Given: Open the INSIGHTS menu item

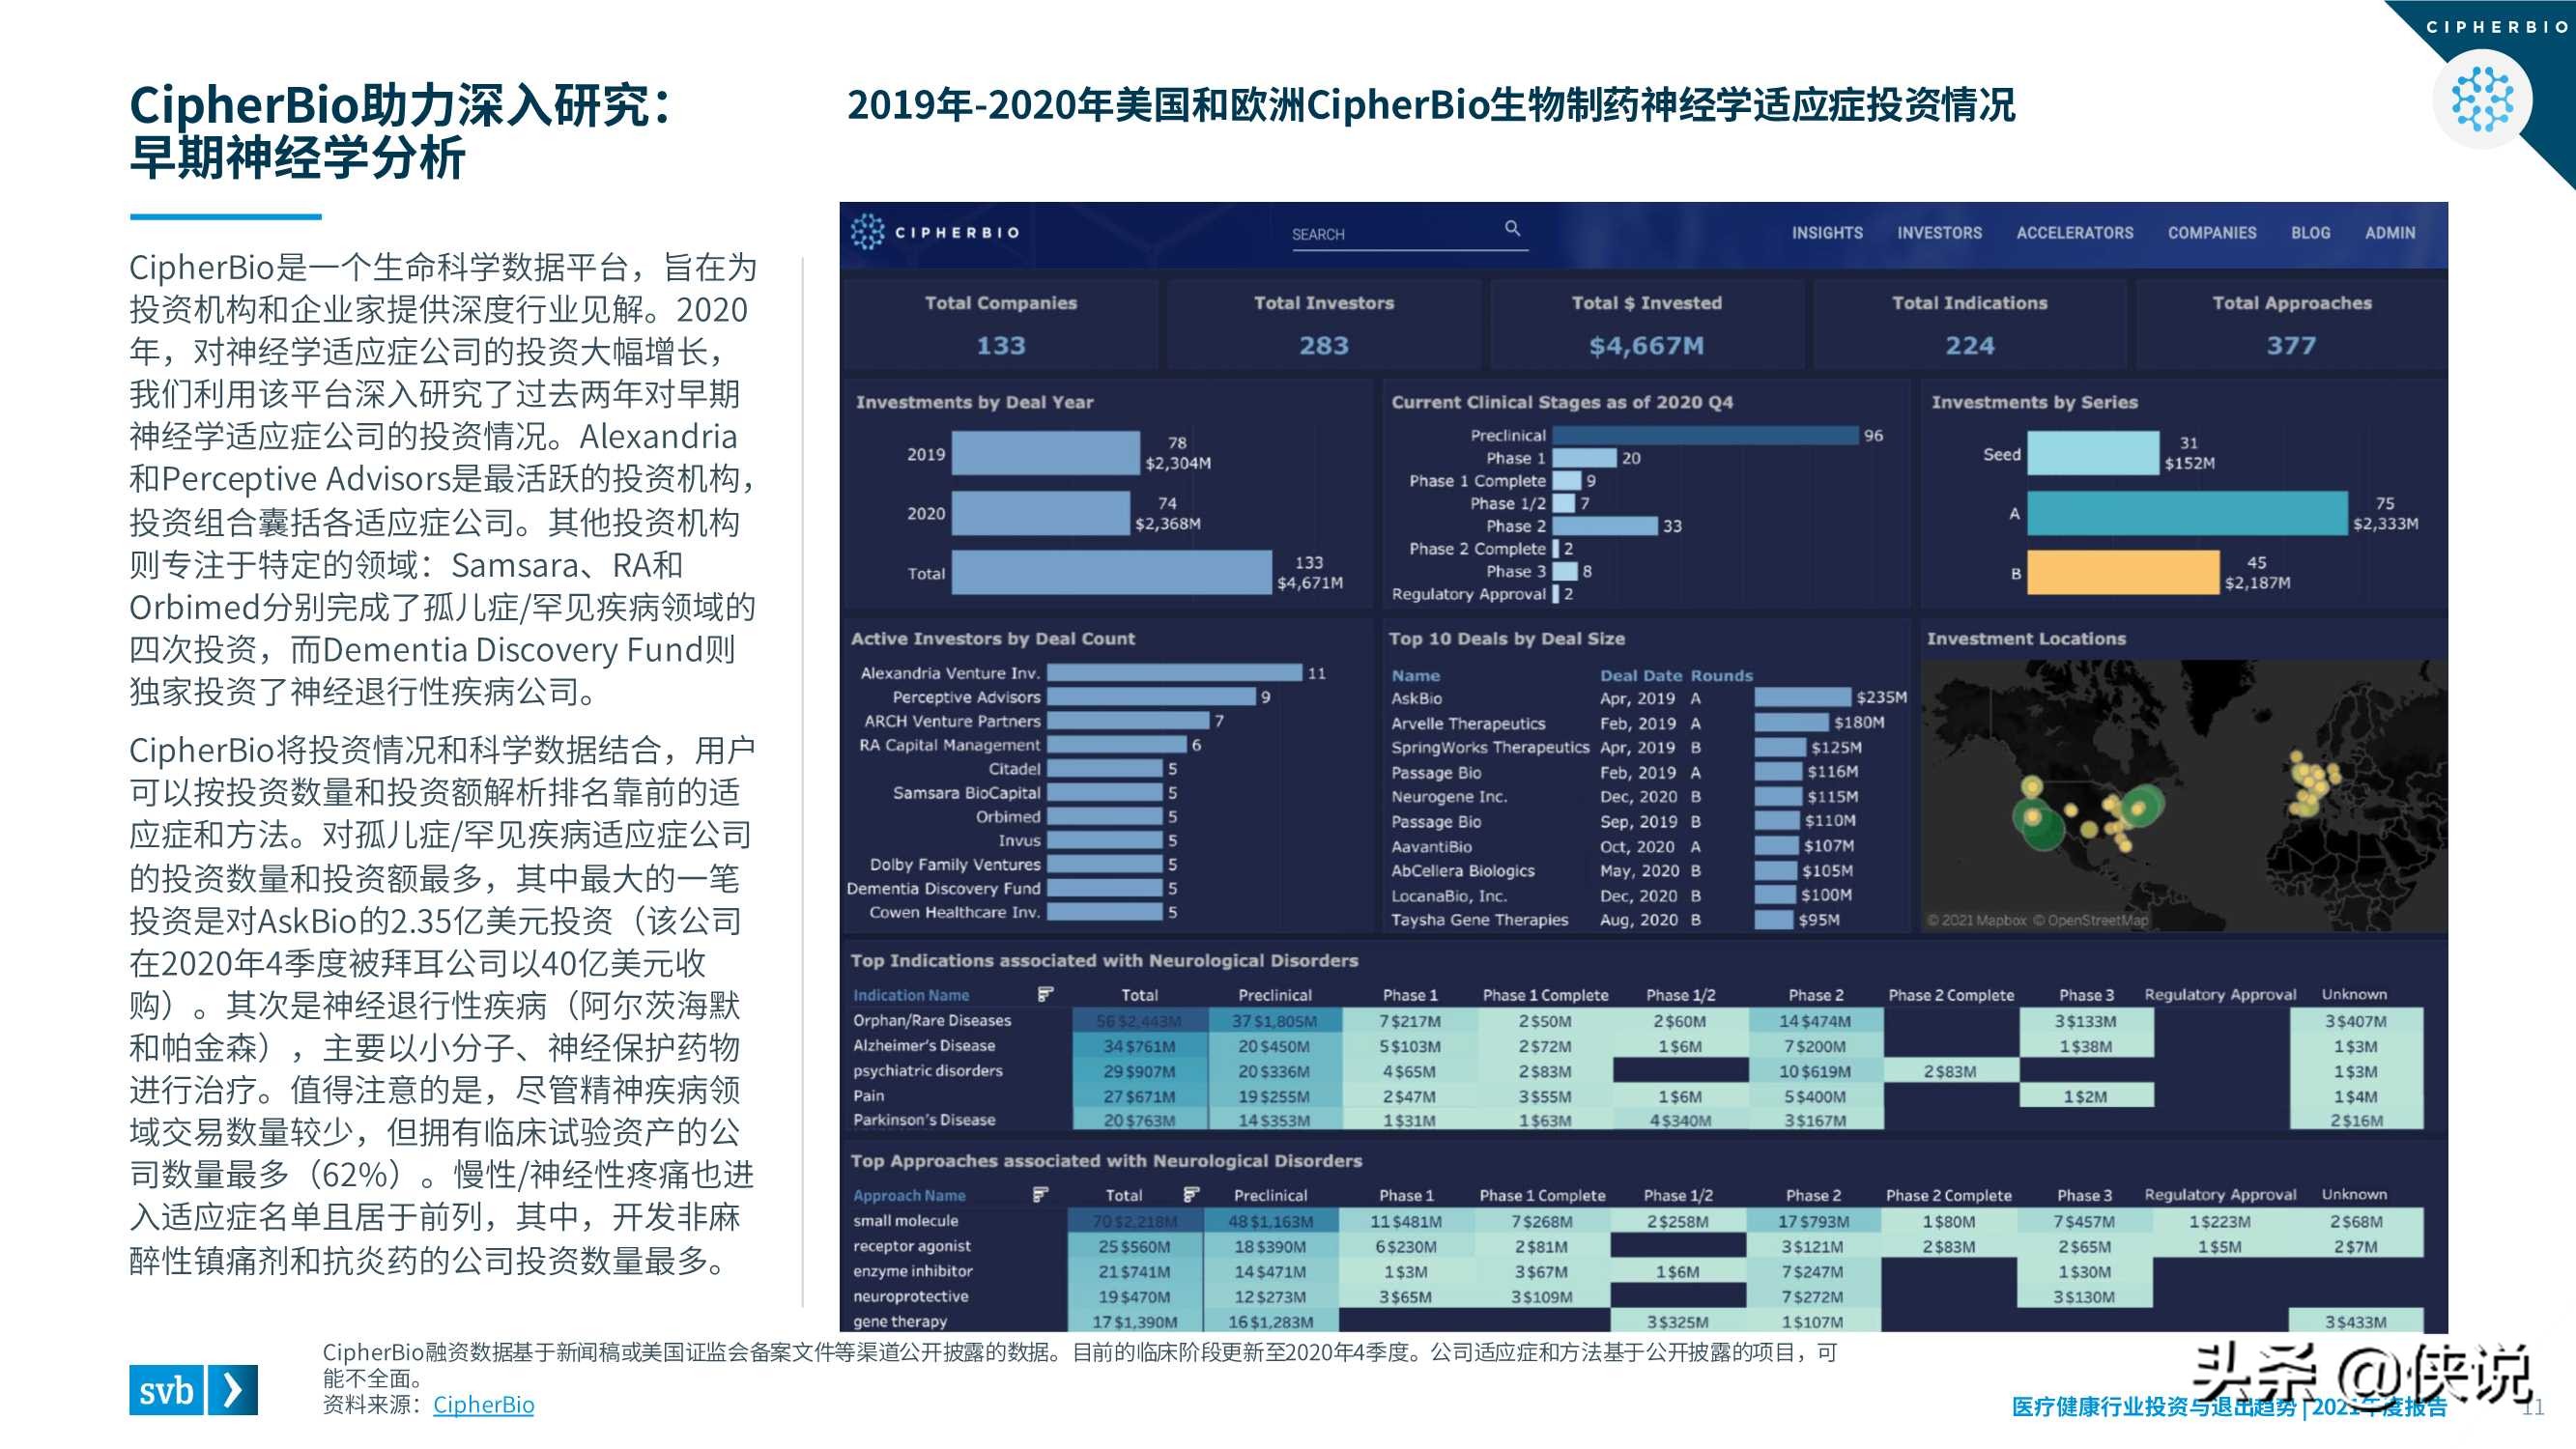Looking at the screenshot, I should click(1827, 233).
